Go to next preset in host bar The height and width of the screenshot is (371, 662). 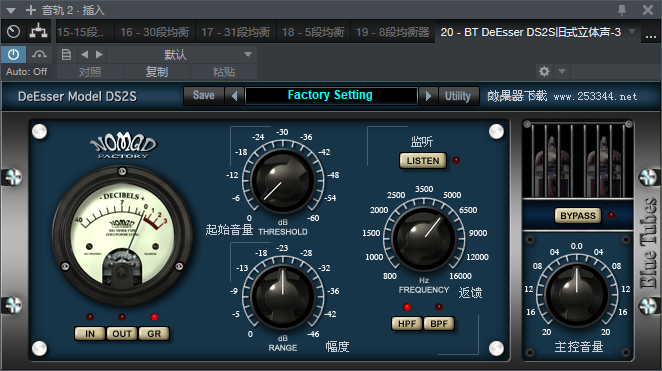[x=99, y=54]
